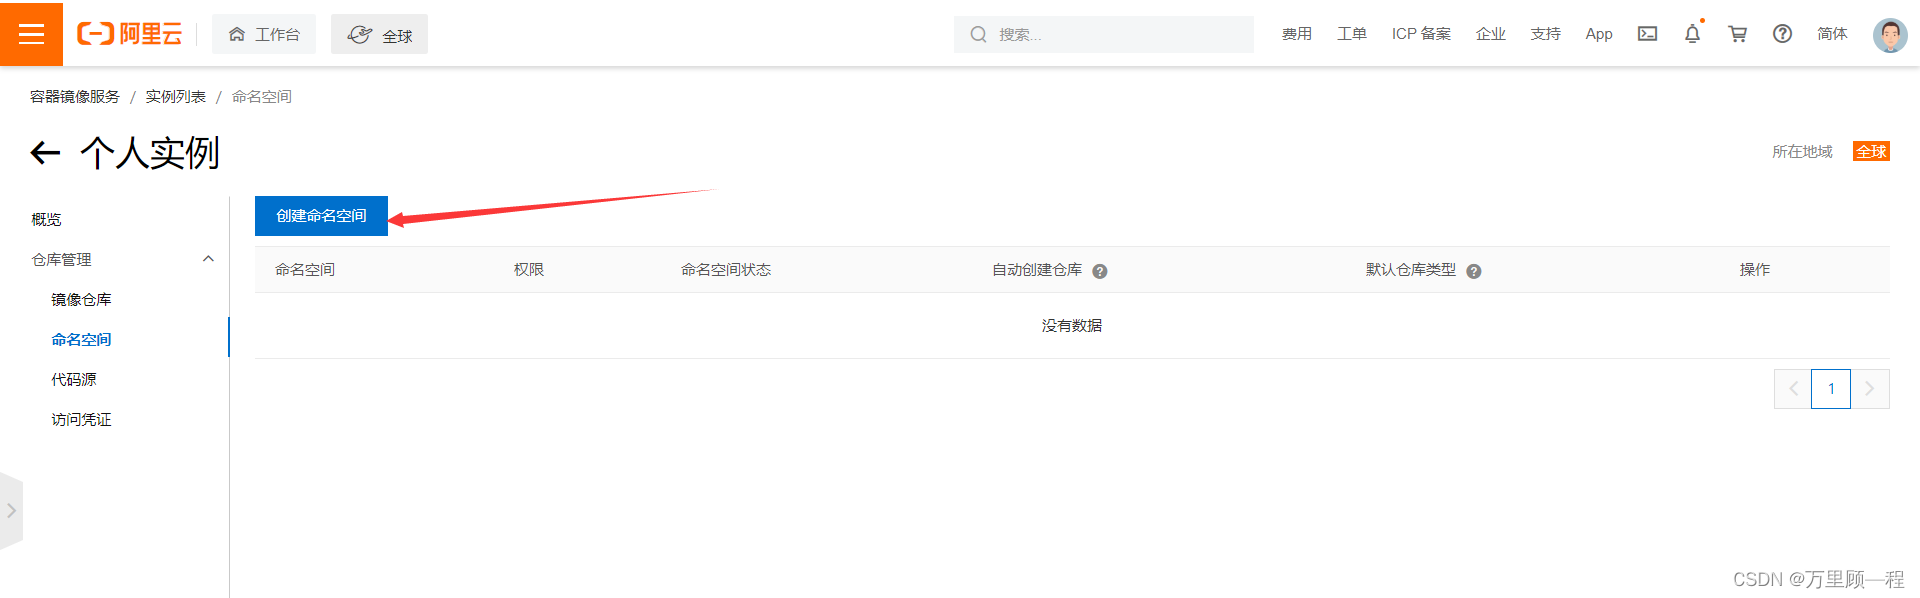
Task: Open the help question mark icon
Action: pyautogui.click(x=1782, y=34)
